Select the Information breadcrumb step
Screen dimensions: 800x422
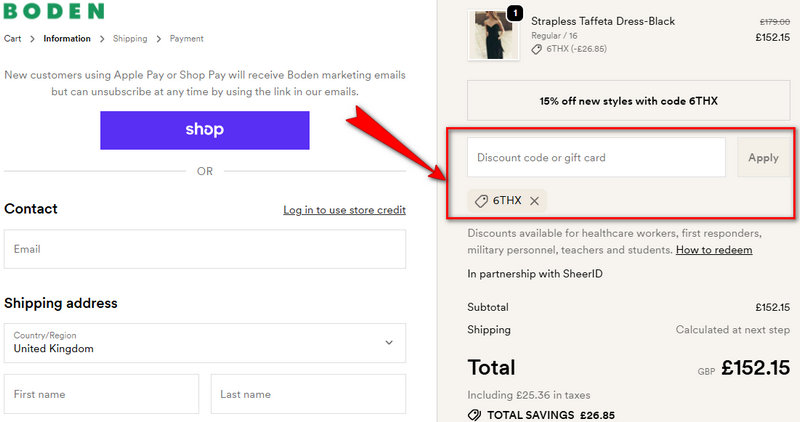coord(67,39)
